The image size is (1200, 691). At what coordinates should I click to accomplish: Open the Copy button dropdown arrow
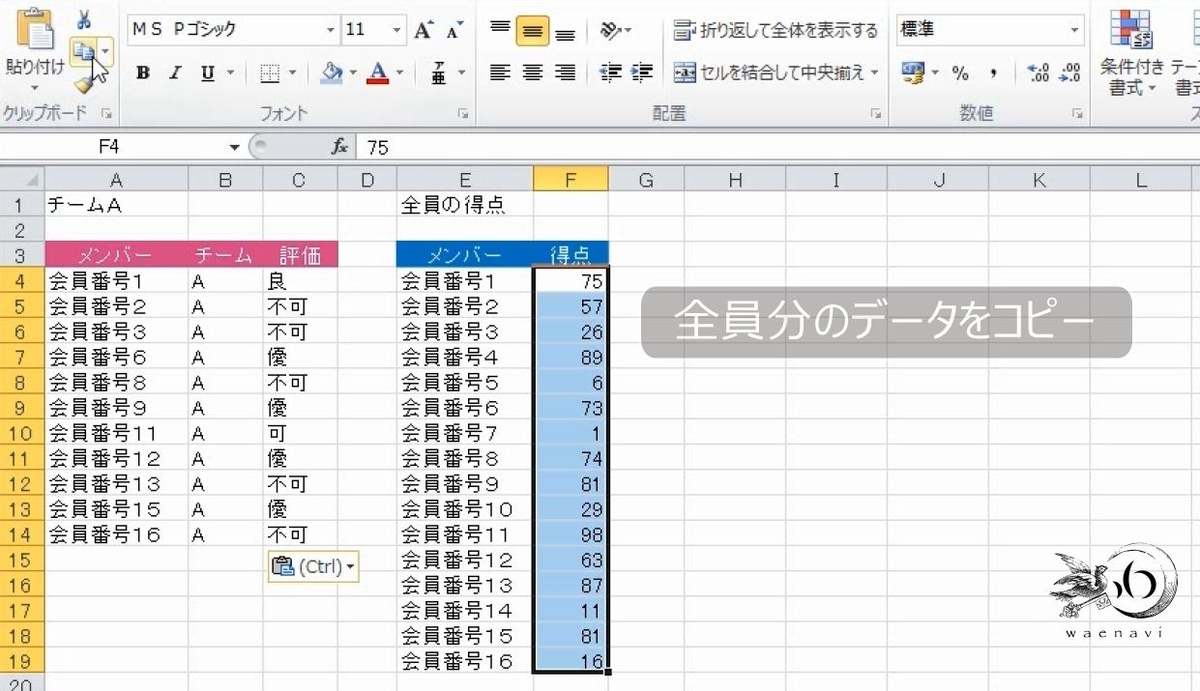tap(104, 50)
